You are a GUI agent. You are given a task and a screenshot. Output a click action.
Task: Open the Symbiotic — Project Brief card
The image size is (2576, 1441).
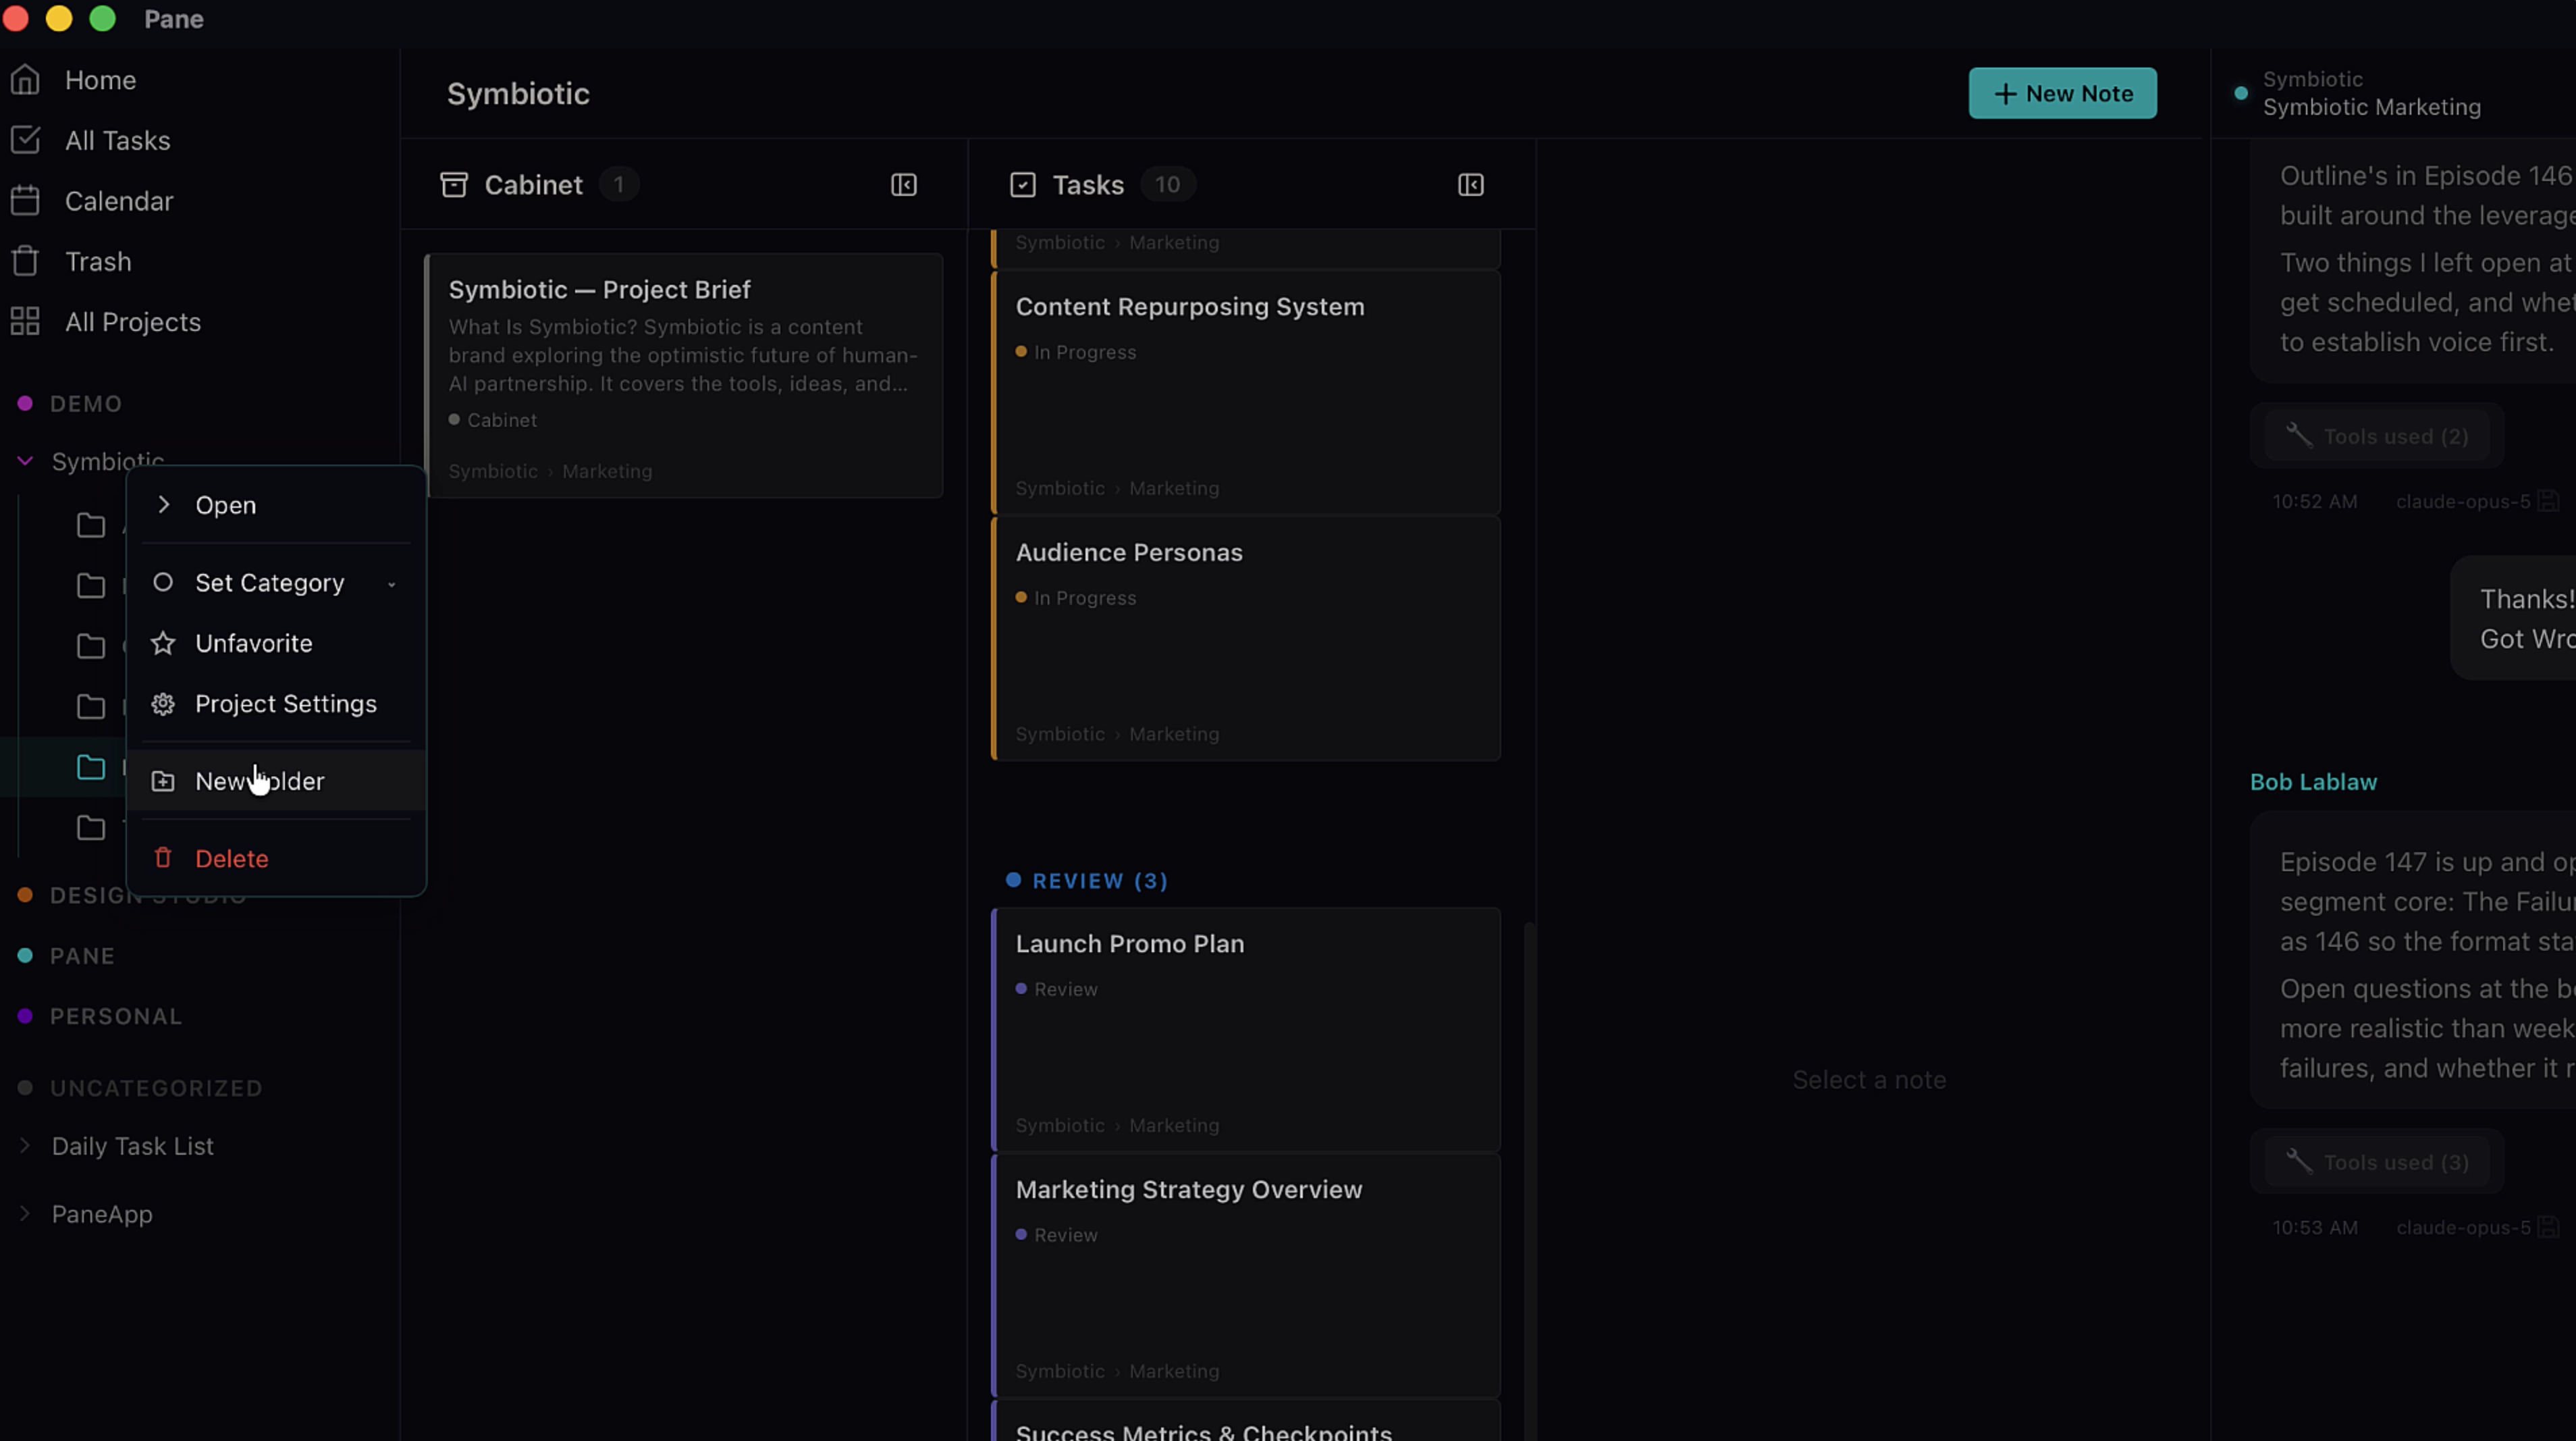tap(684, 376)
